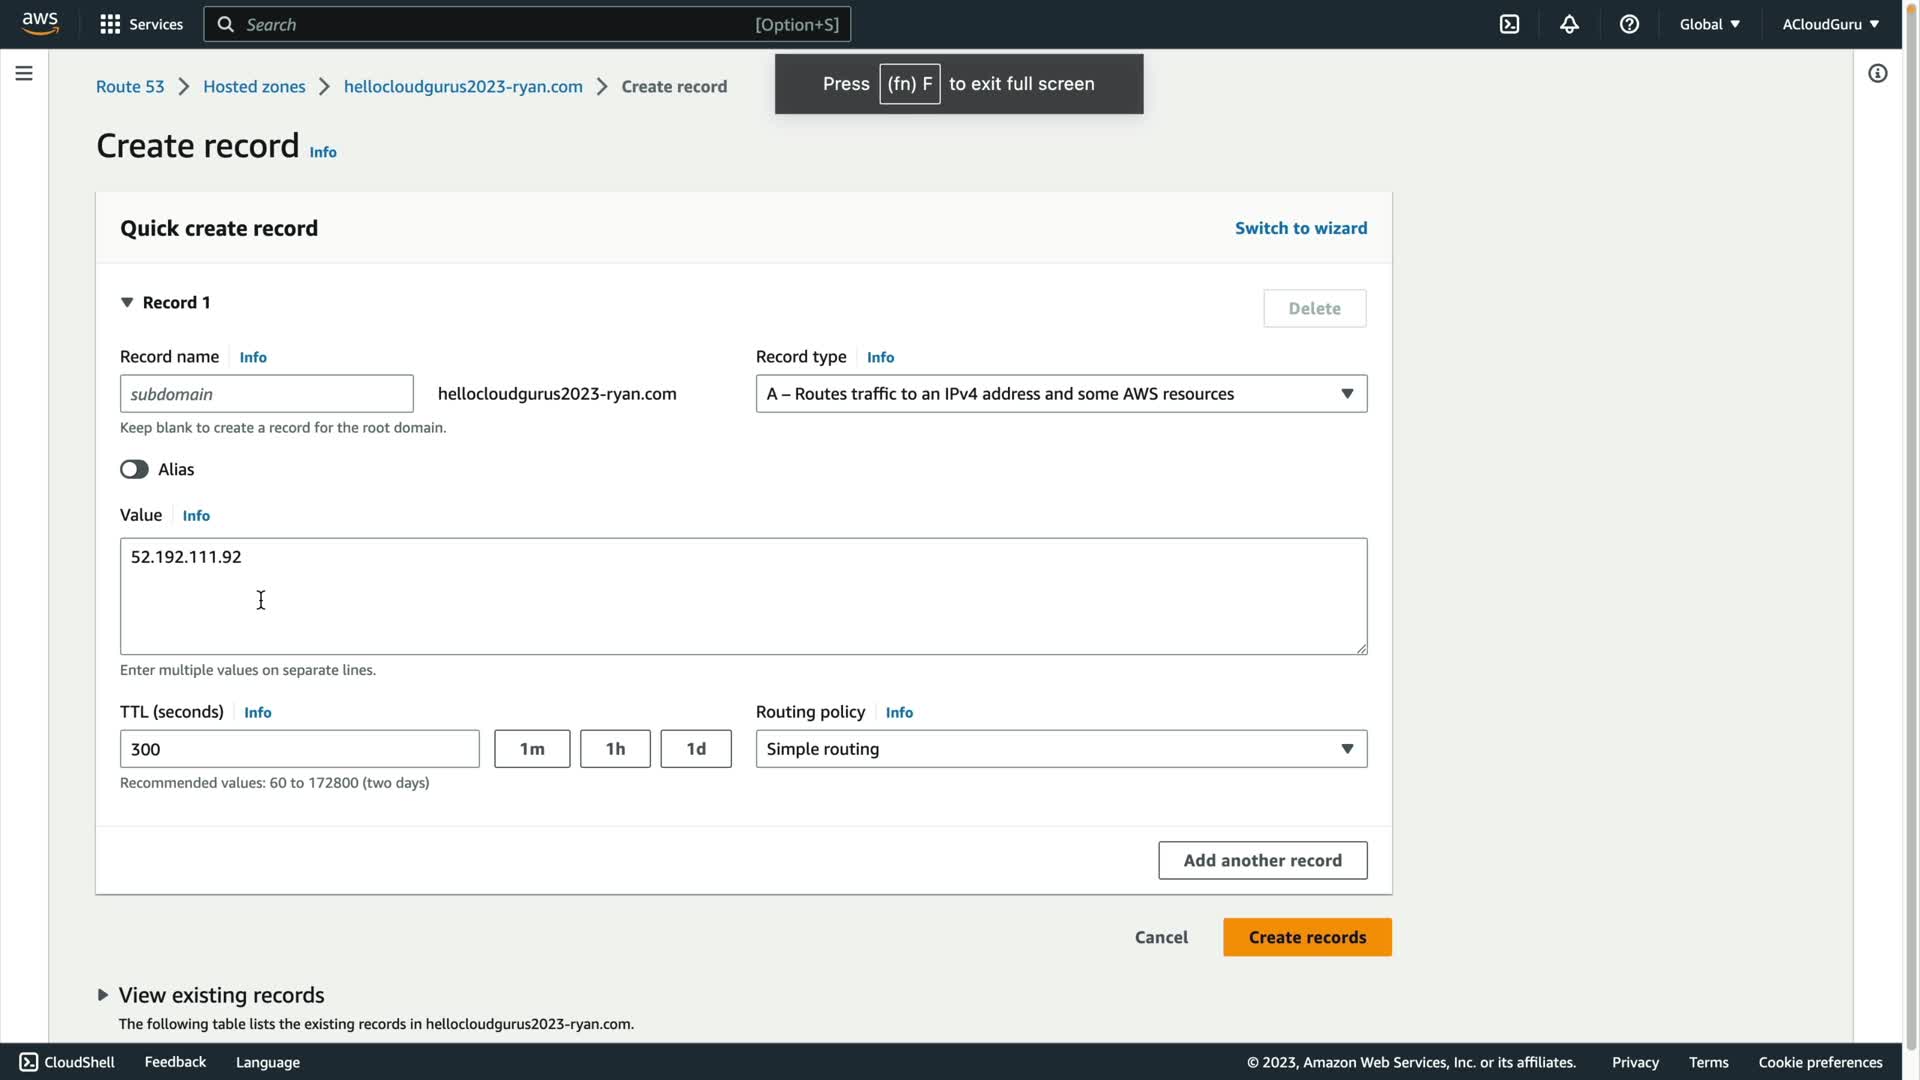Set TTL to 1h preset
This screenshot has width=1920, height=1080.
coord(615,749)
